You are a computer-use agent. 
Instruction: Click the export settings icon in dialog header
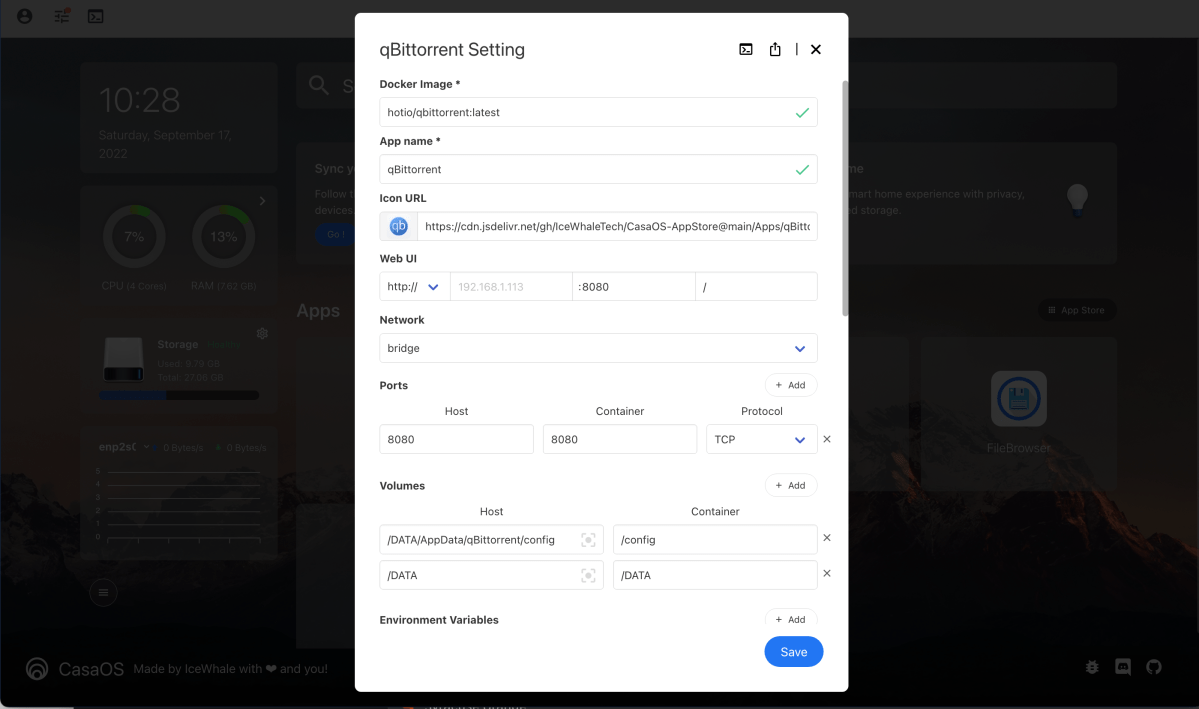775,49
